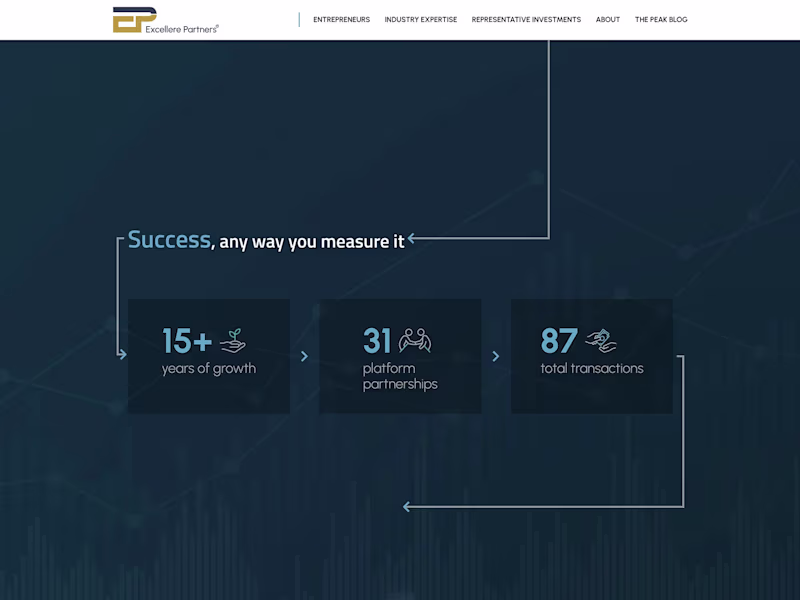Open the ENTREPRENEURS menu item
This screenshot has height=600, width=800.
[342, 19]
